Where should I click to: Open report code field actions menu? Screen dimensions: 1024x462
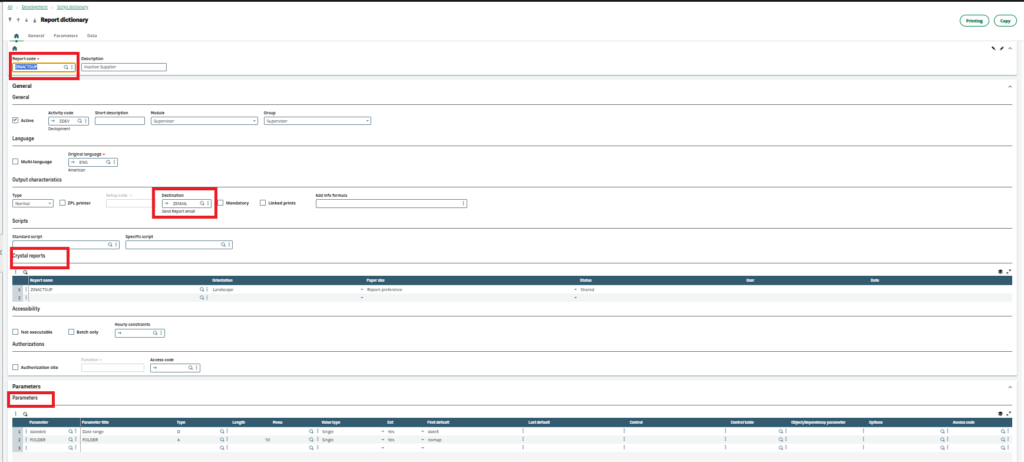coord(72,67)
